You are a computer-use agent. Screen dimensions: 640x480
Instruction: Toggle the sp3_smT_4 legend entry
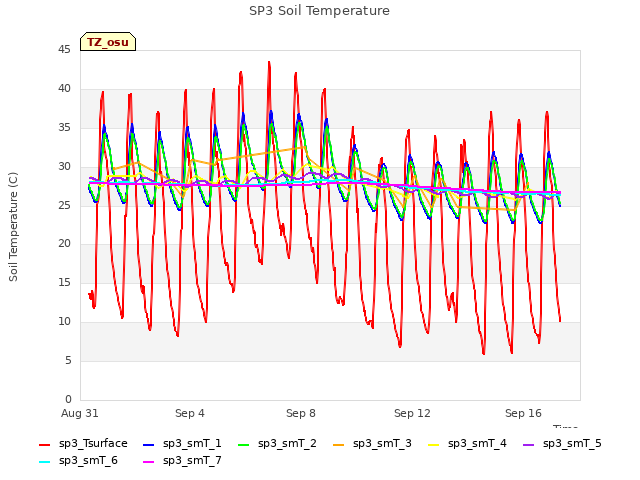pos(467,444)
